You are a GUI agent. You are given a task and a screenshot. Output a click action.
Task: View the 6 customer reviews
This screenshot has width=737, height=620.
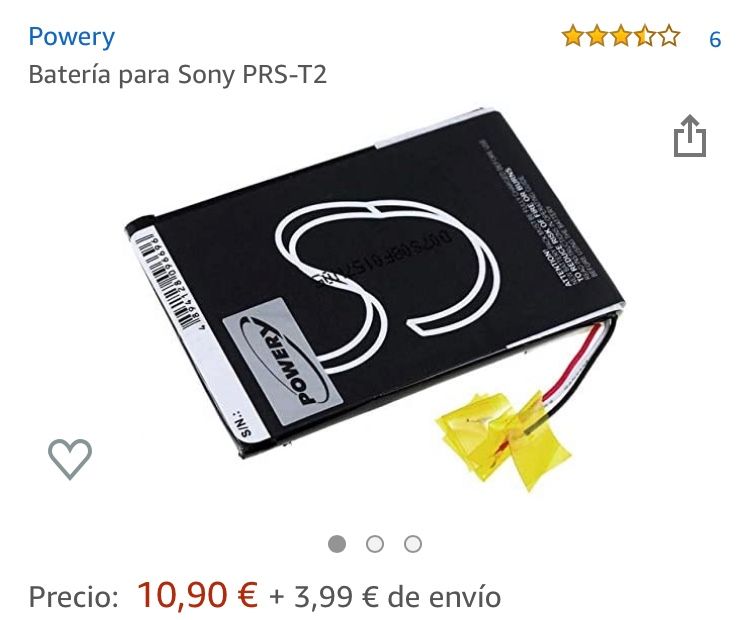coord(714,39)
